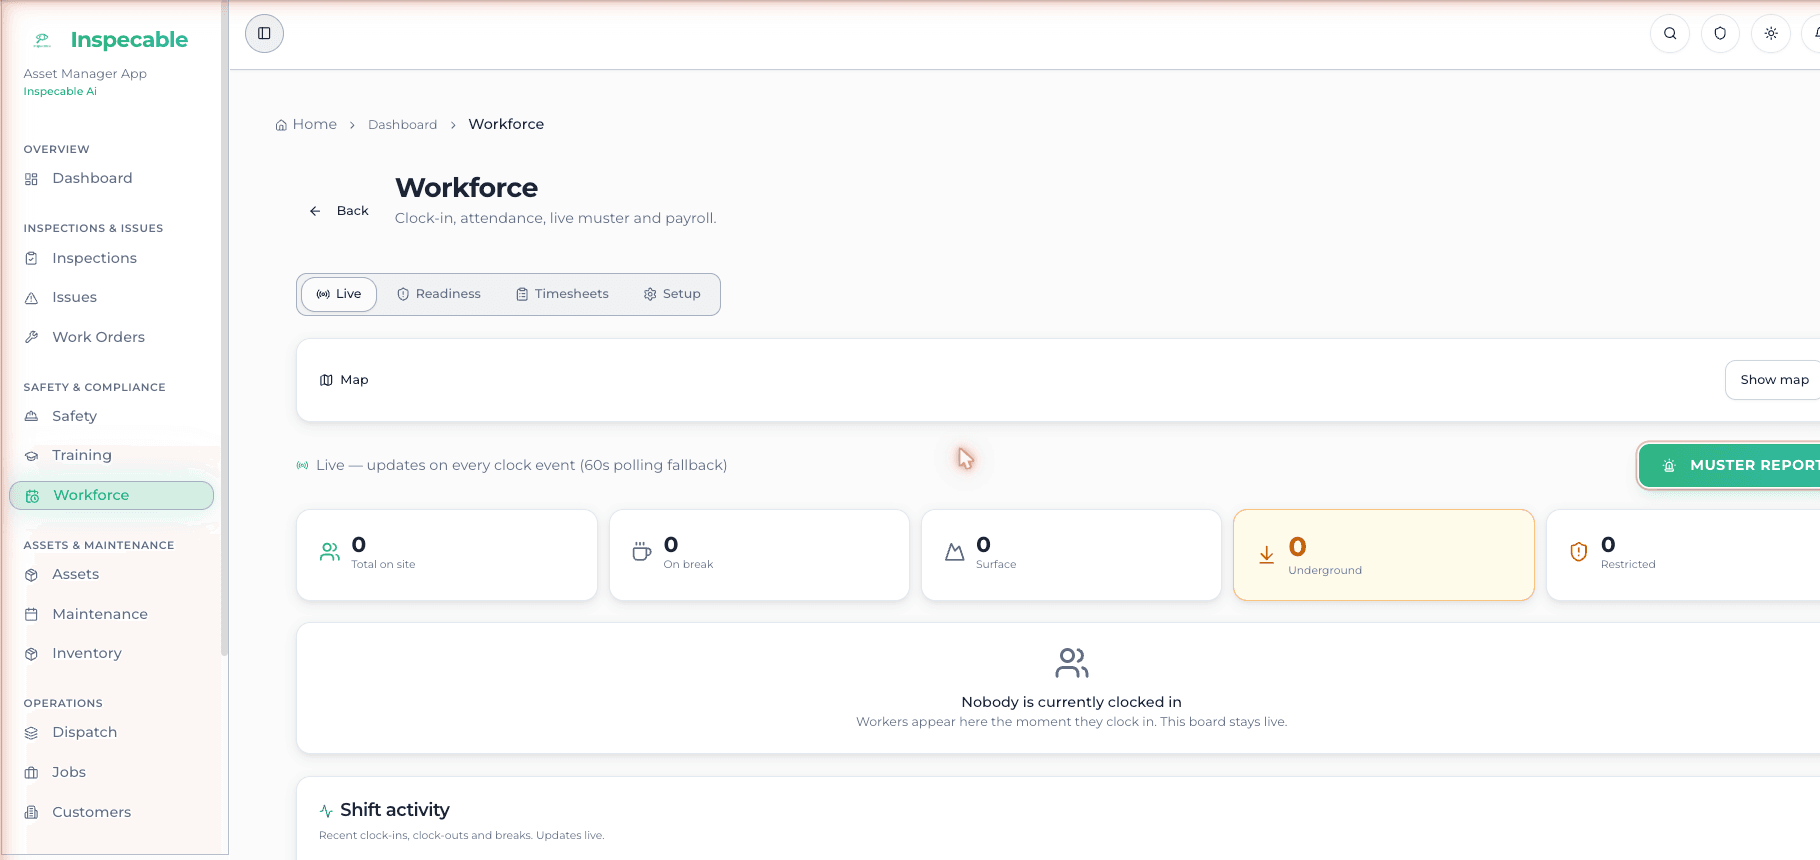Image resolution: width=1820 pixels, height=860 pixels.
Task: Click the Workforce sidebar icon
Action: pos(32,496)
